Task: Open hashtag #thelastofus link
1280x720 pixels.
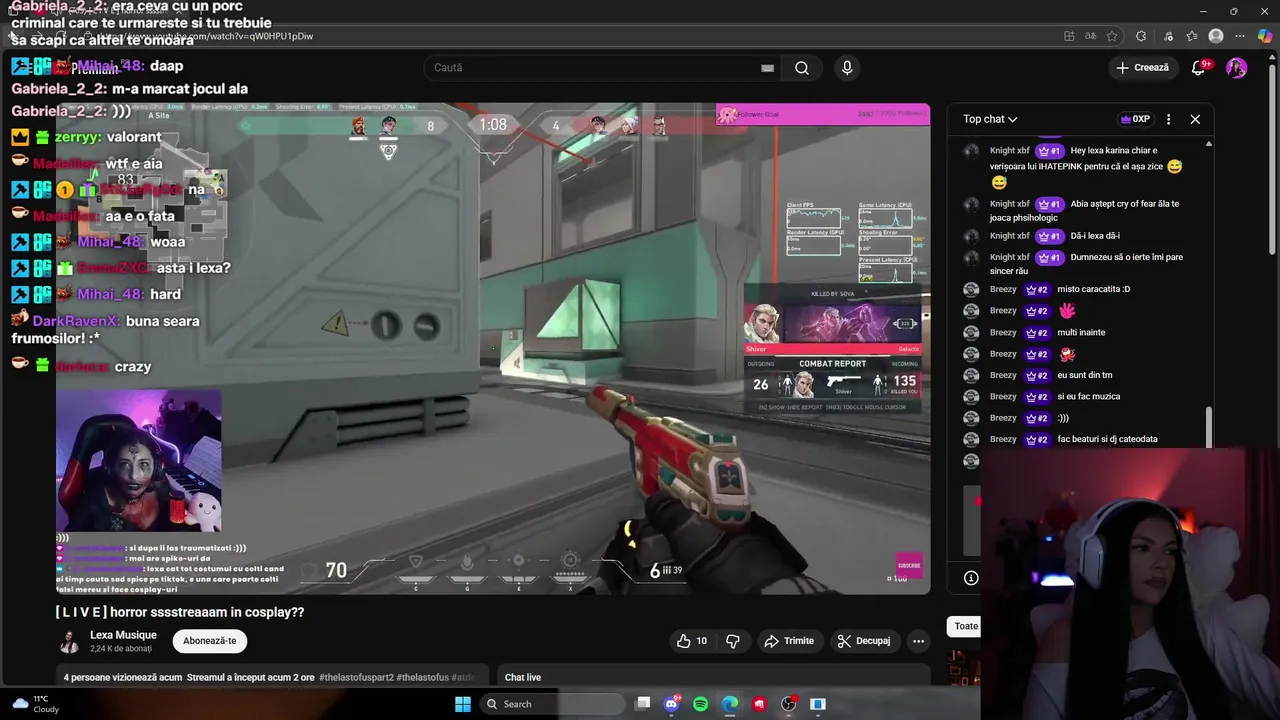Action: pos(423,678)
